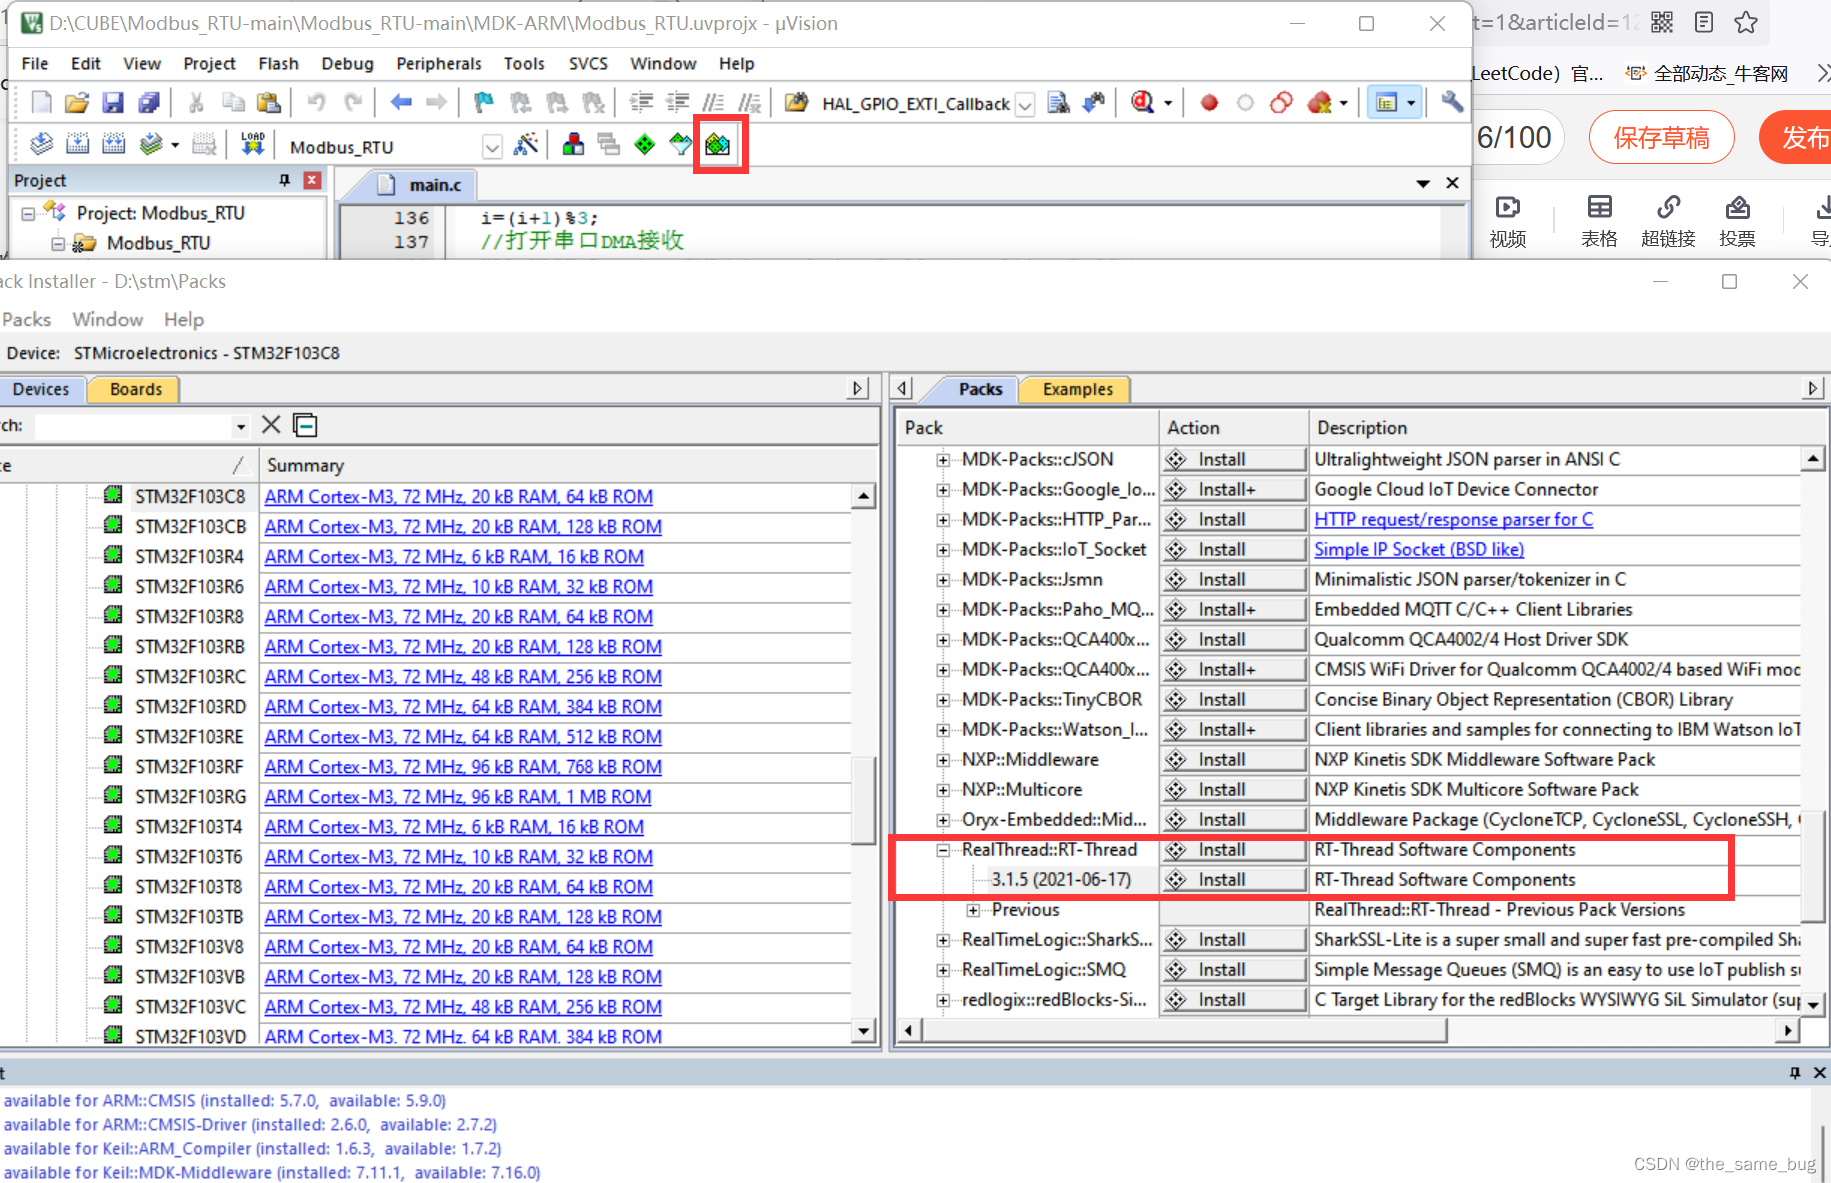Toggle the output panel pin icon
Image resolution: width=1831 pixels, height=1183 pixels.
(1795, 1072)
